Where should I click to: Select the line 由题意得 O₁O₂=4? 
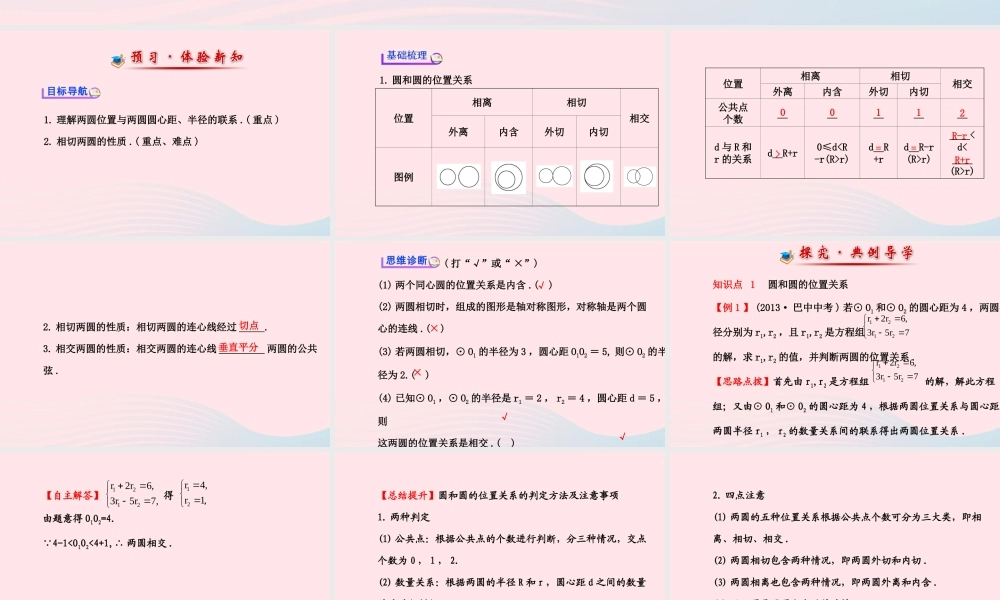click(x=79, y=519)
